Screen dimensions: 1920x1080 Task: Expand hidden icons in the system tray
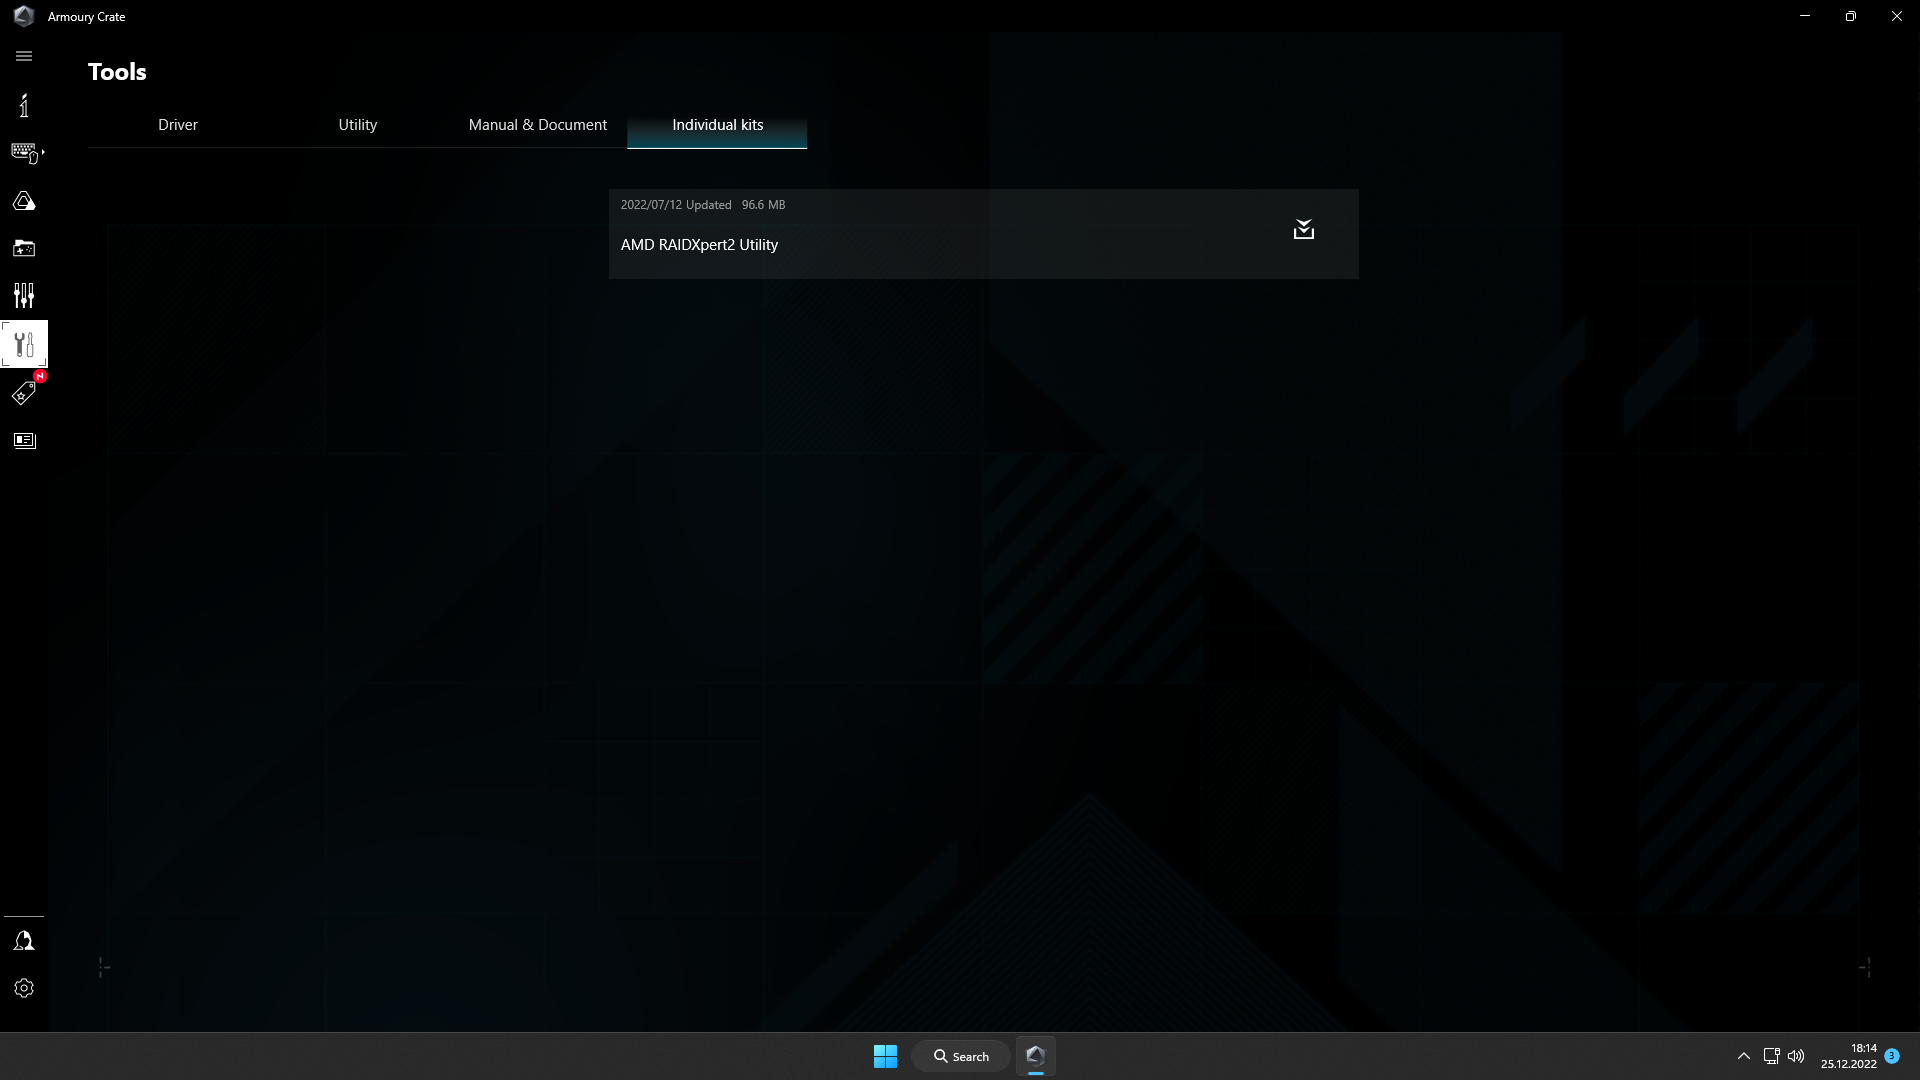1743,1055
